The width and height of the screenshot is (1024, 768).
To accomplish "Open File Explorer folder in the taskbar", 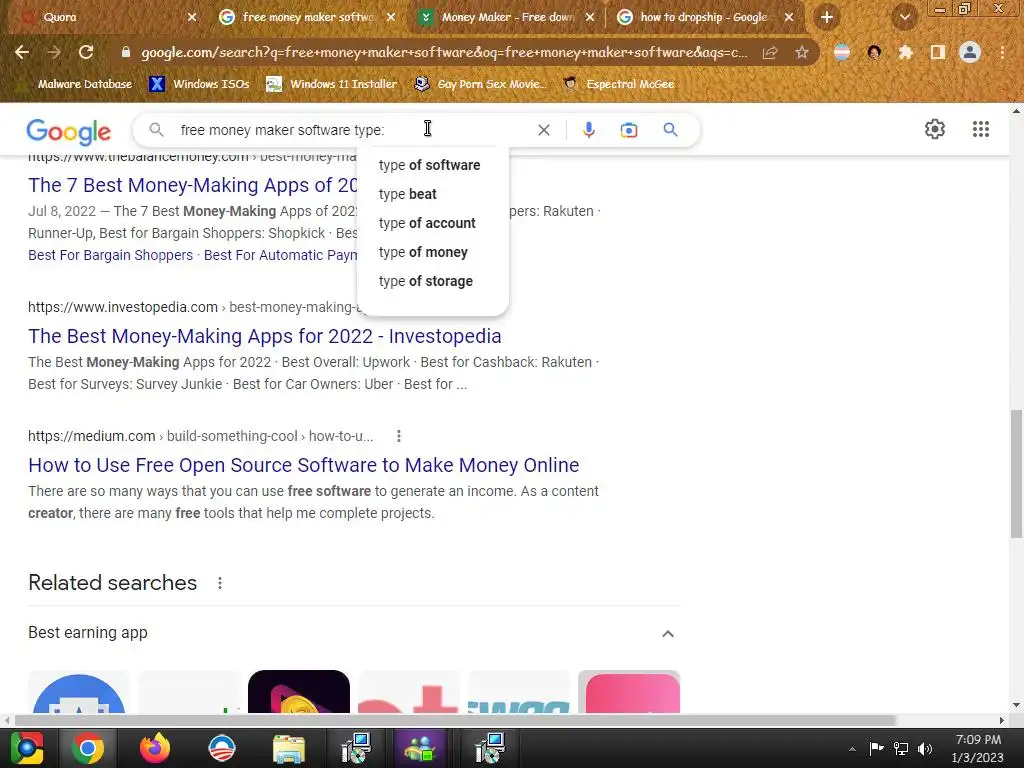I will click(x=289, y=748).
